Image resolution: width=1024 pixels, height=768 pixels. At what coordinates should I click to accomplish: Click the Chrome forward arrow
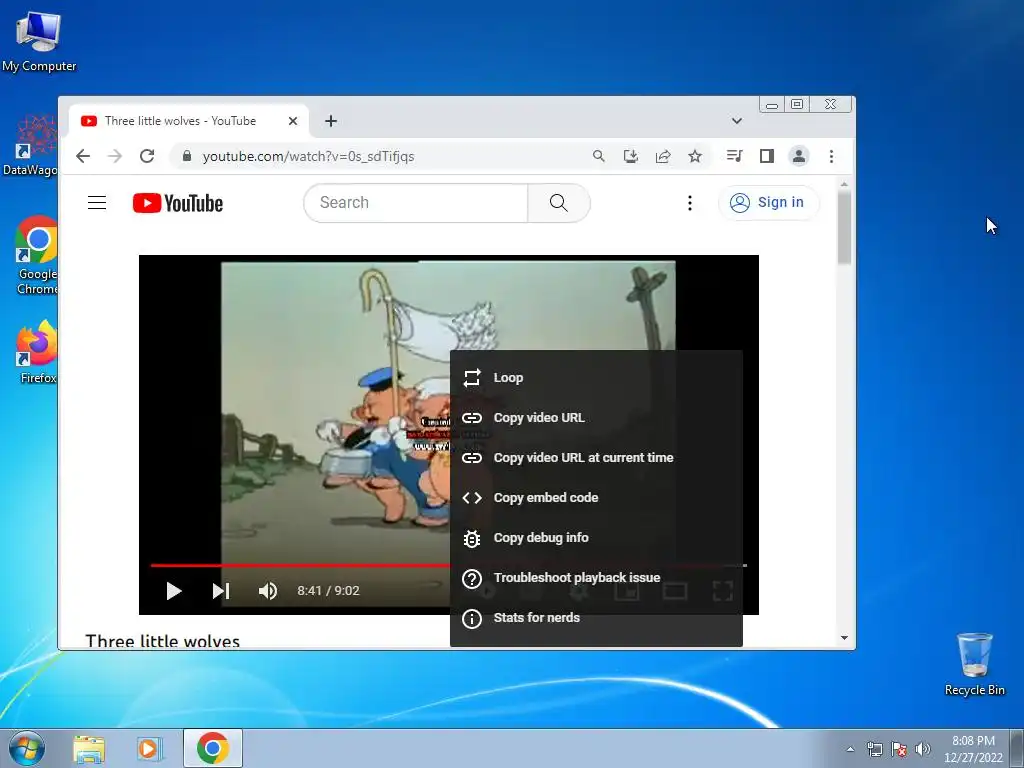coord(115,156)
